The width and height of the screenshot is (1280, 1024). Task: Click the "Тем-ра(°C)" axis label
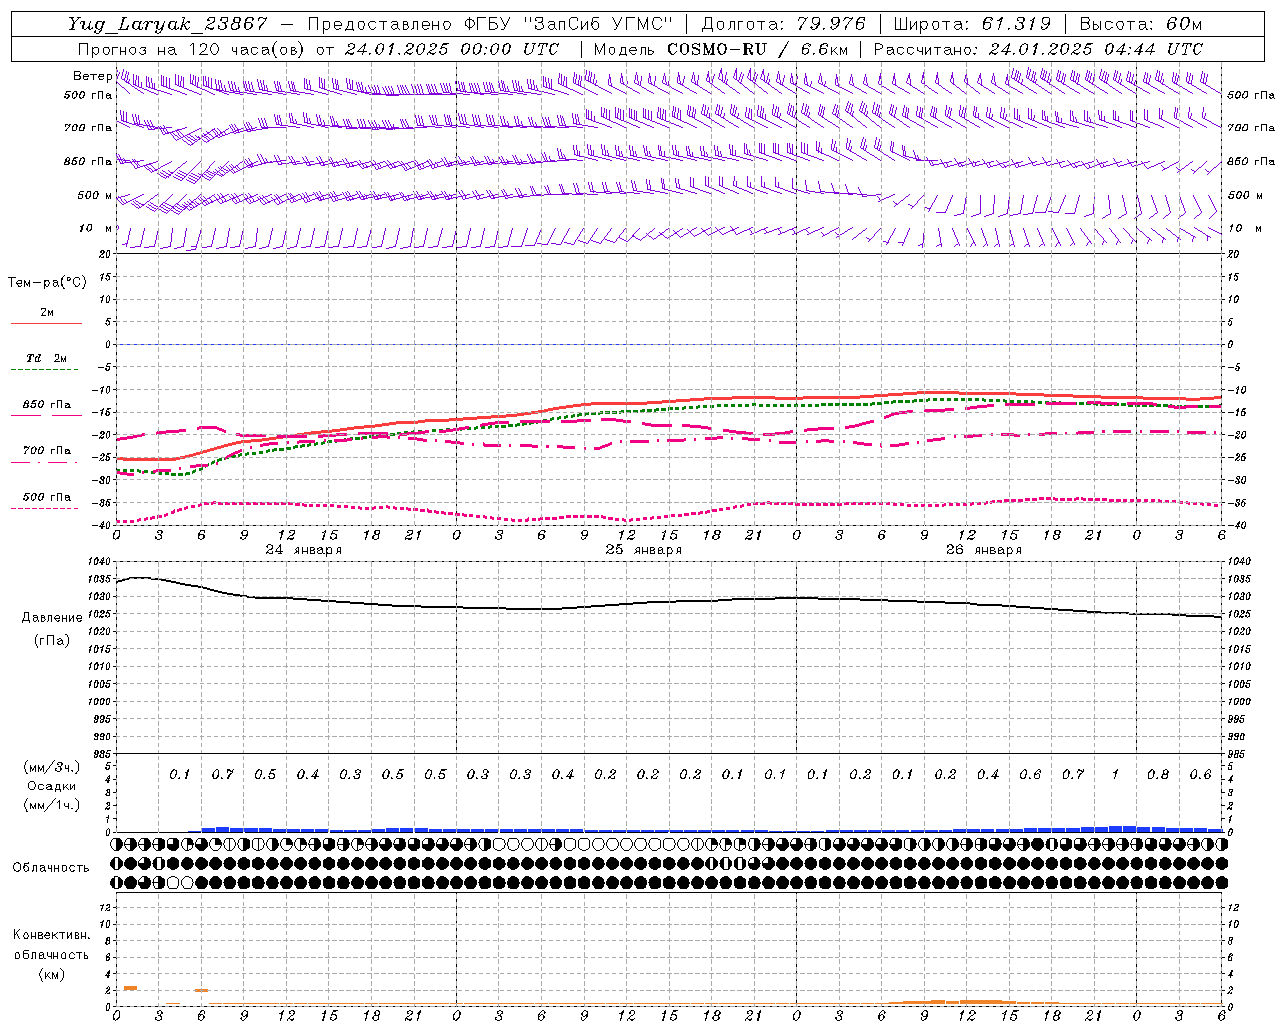coord(47,283)
